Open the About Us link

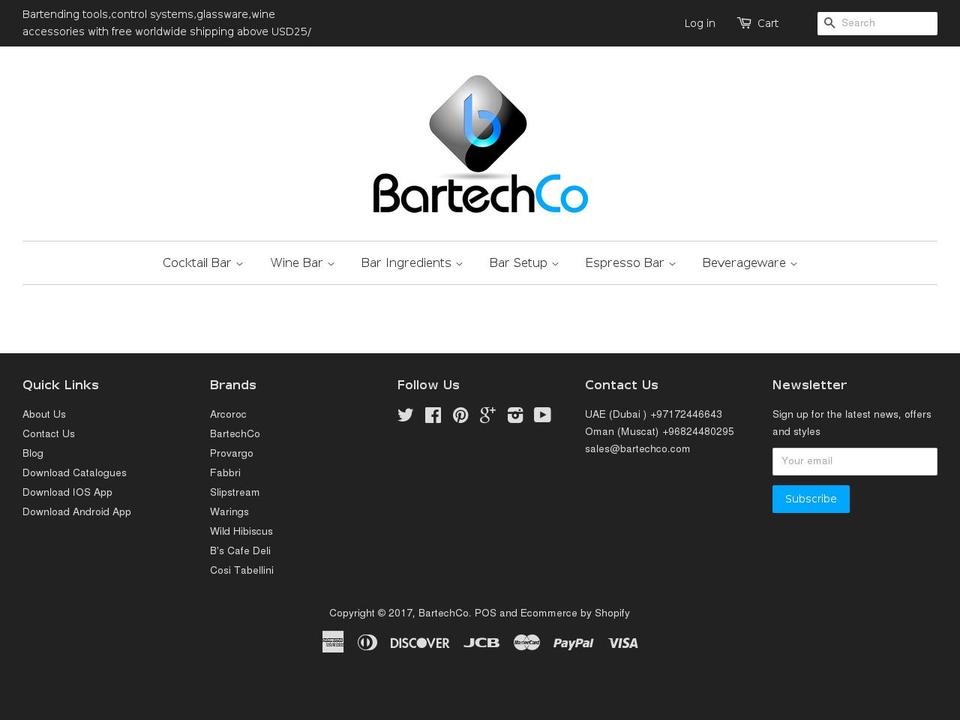coord(44,414)
